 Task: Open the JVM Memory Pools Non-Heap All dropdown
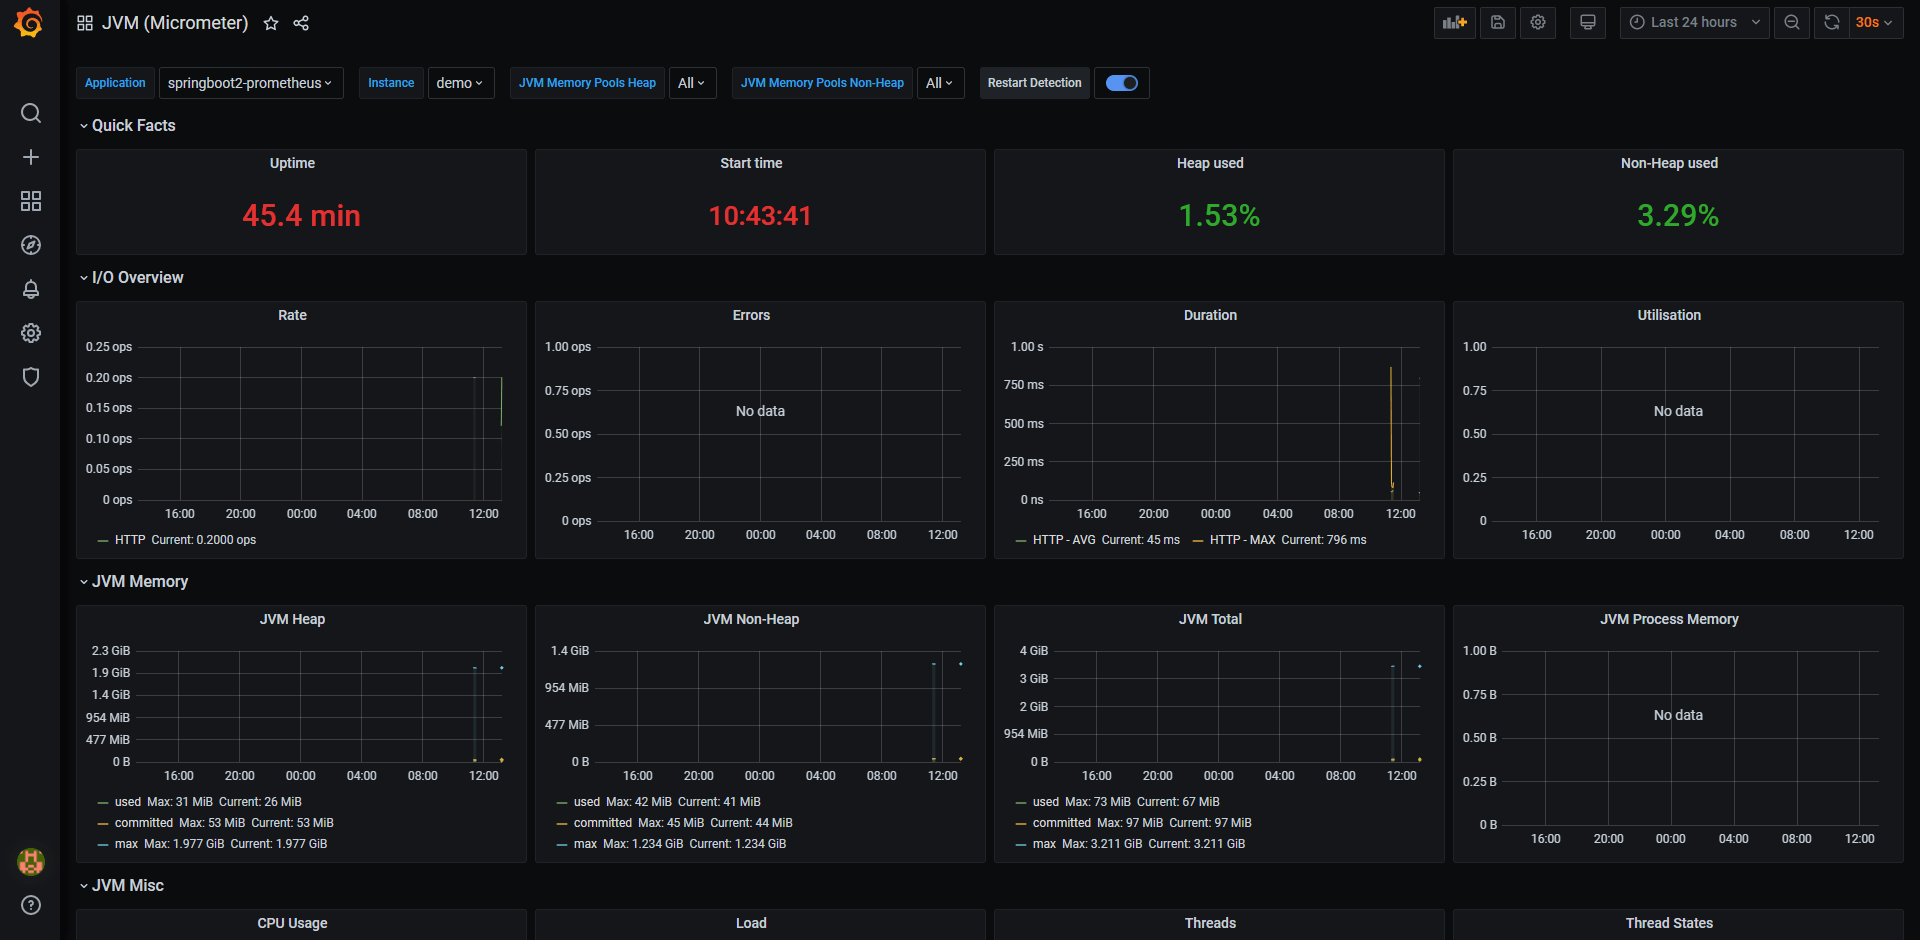(x=940, y=83)
